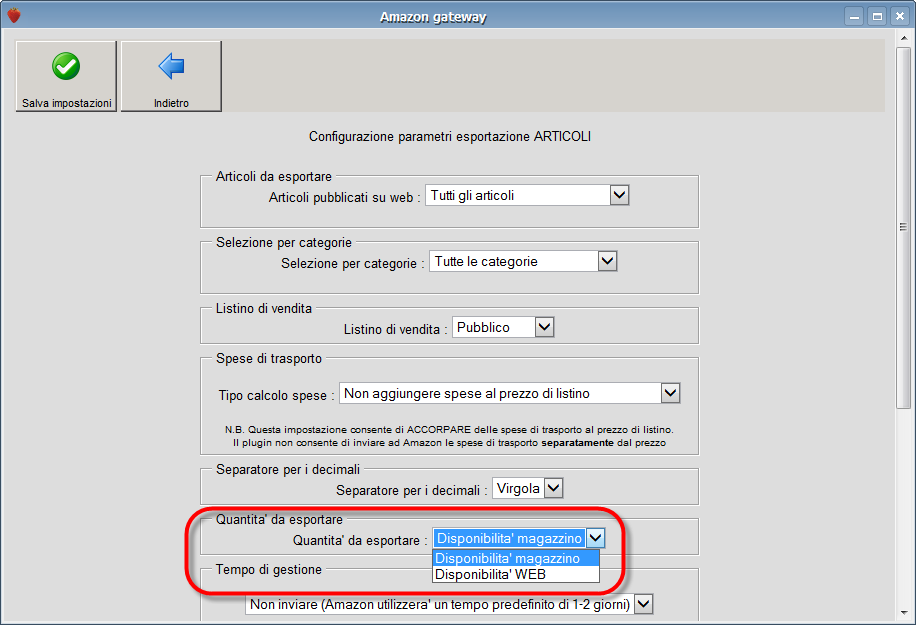916x625 pixels.
Task: Click the scrollbar up arrow
Action: [x=904, y=39]
